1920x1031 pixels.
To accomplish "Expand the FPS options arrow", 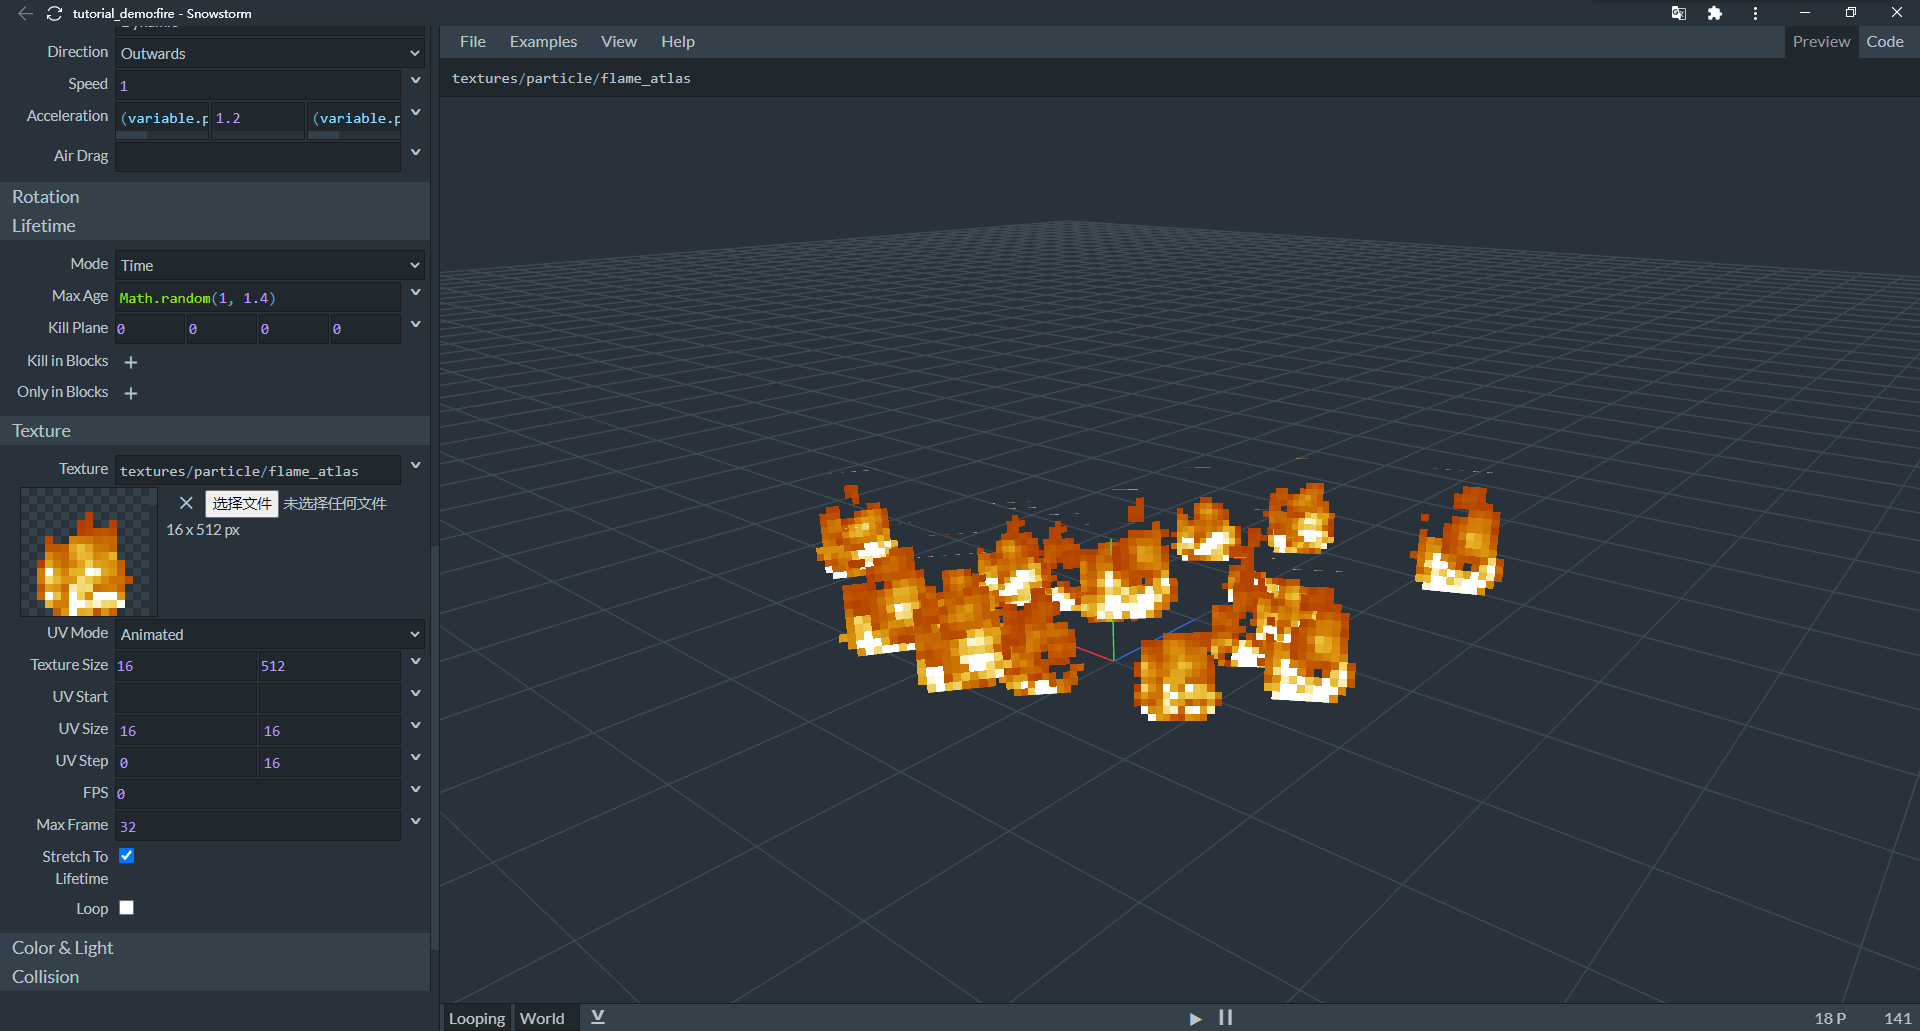I will [x=416, y=789].
